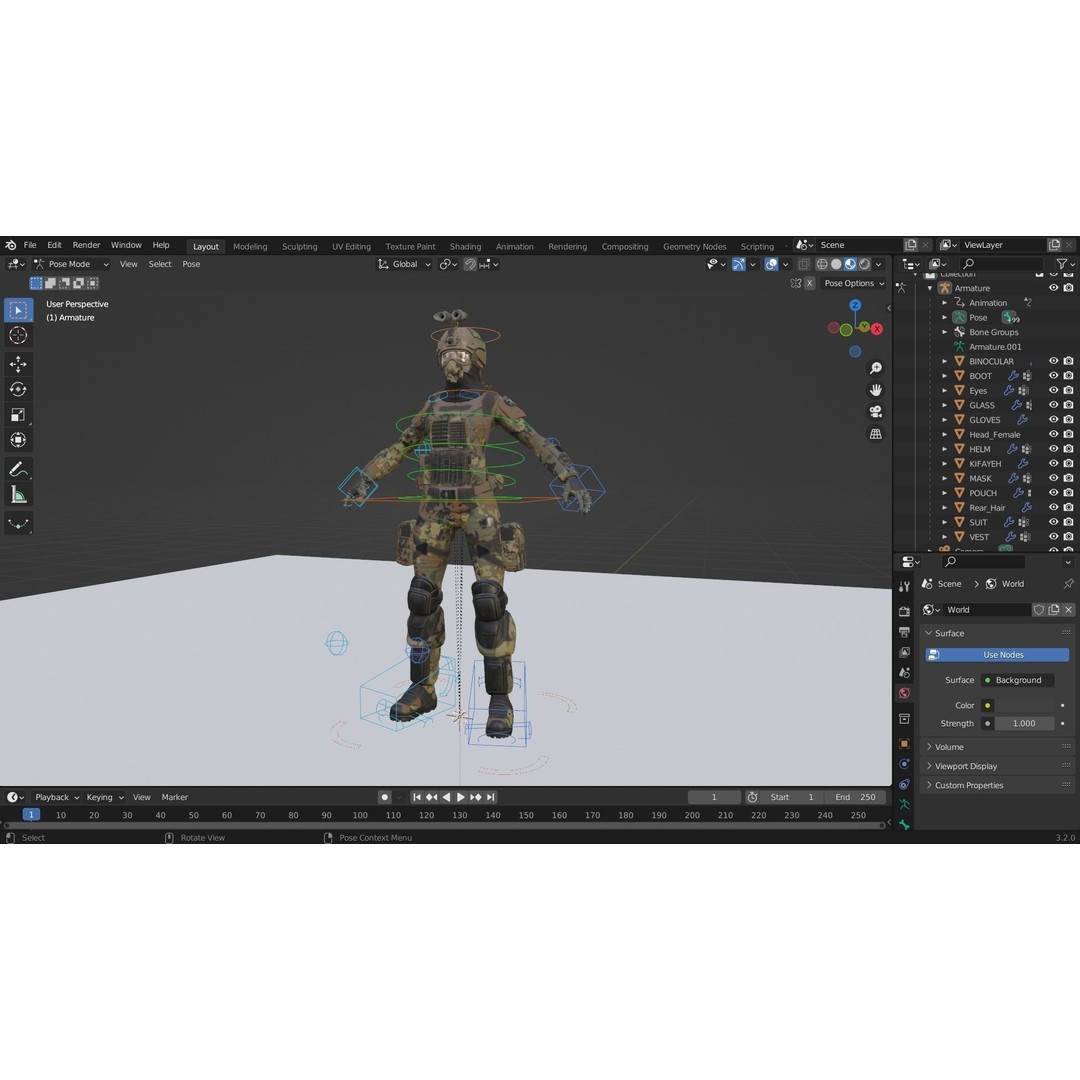
Task: Collapse the Armature tree item
Action: click(x=931, y=289)
